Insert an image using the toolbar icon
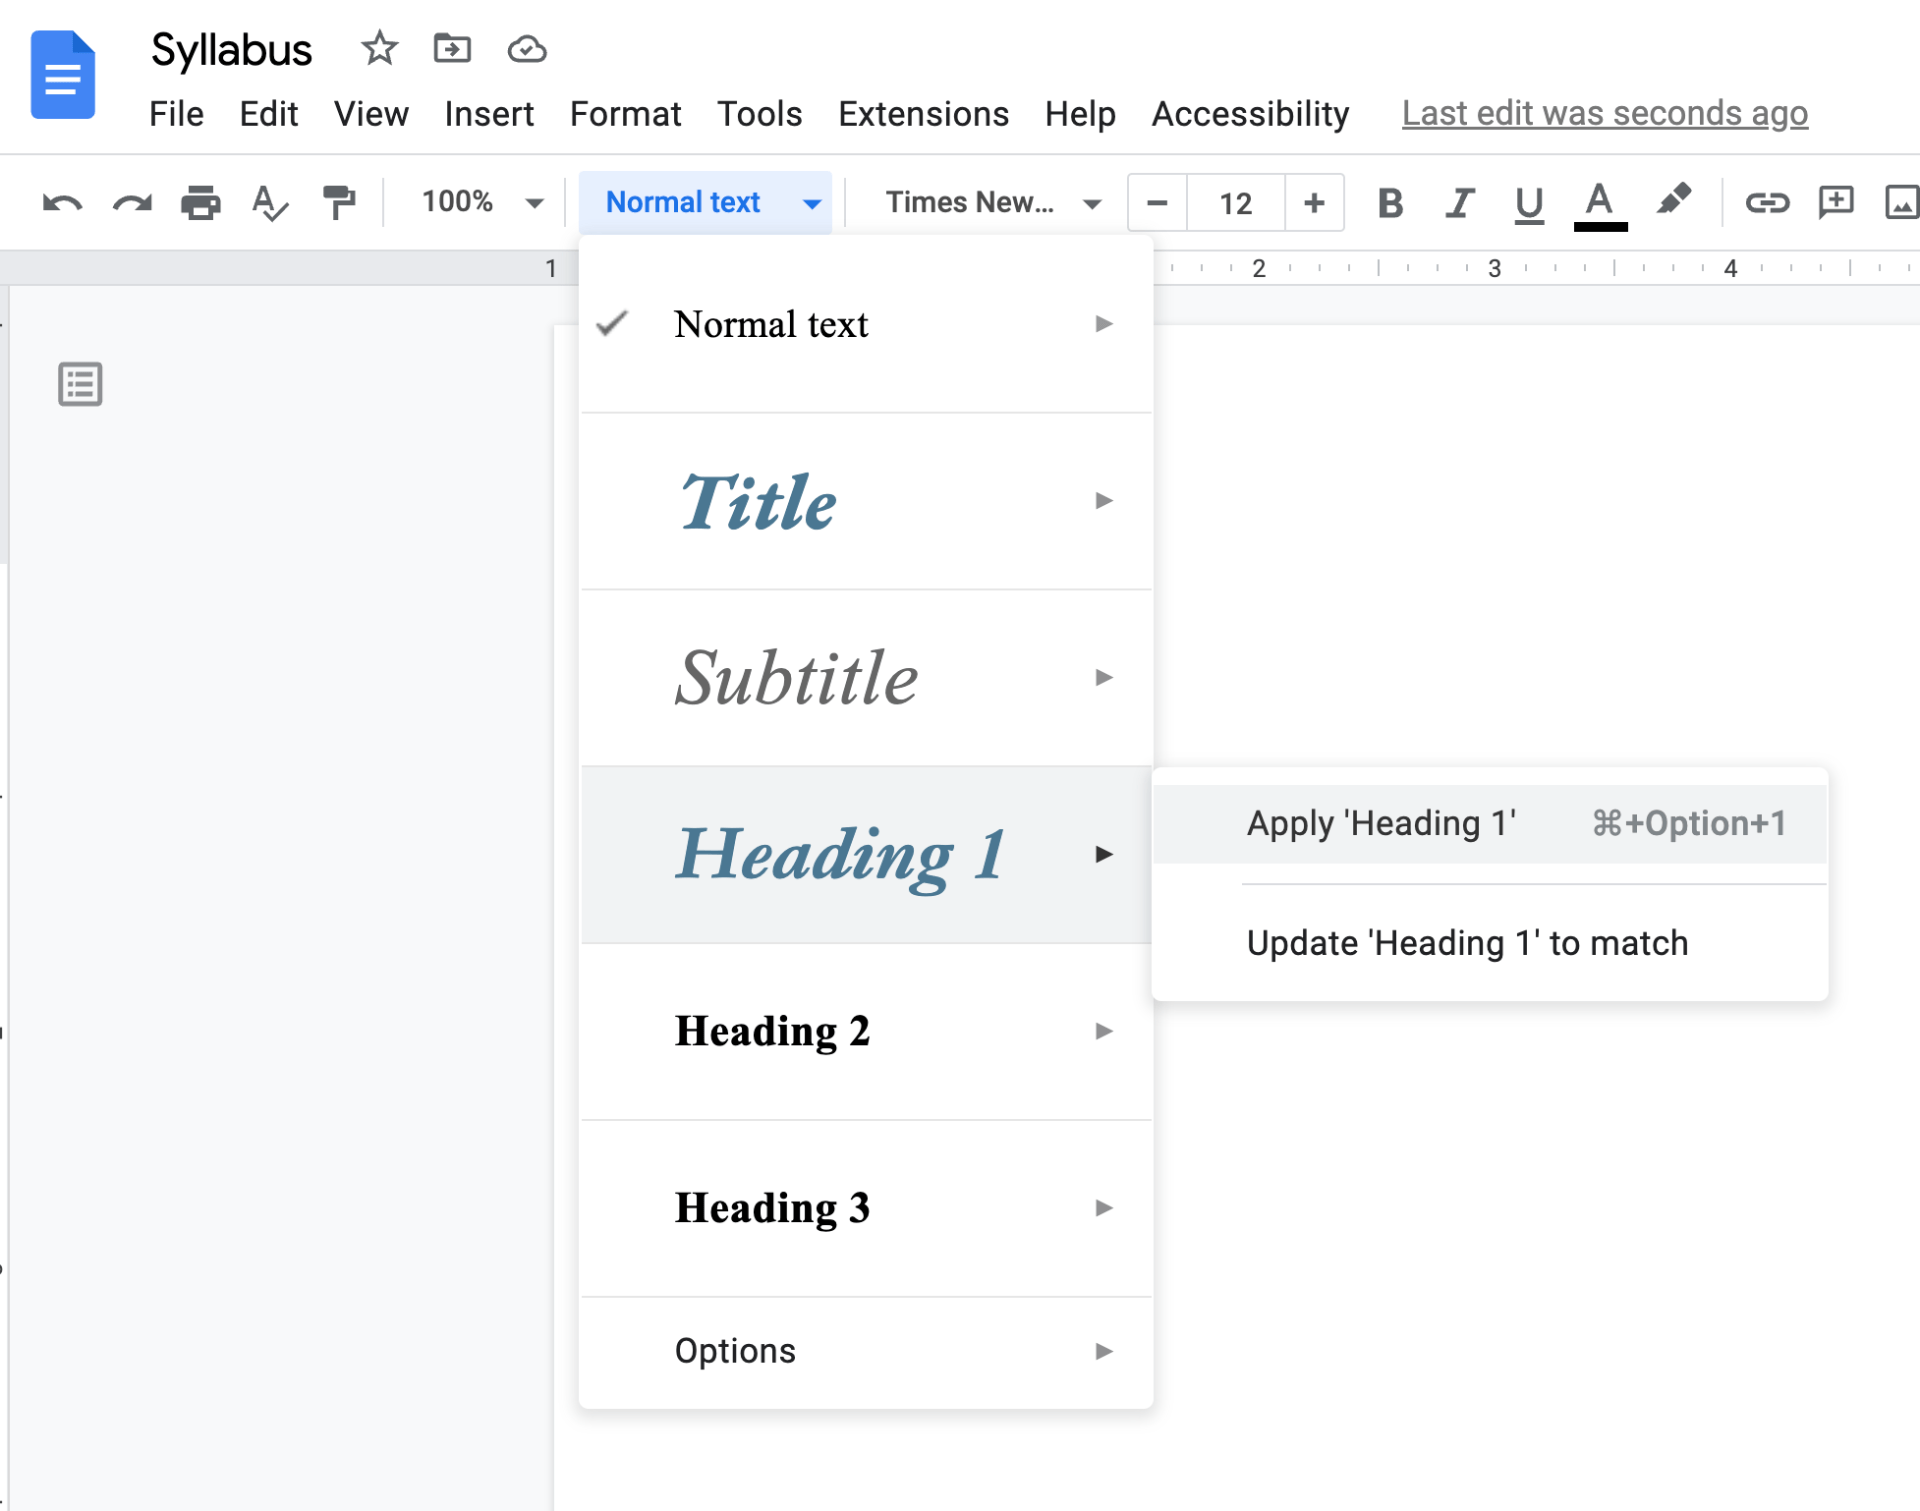This screenshot has height=1511, width=1920. tap(1903, 202)
